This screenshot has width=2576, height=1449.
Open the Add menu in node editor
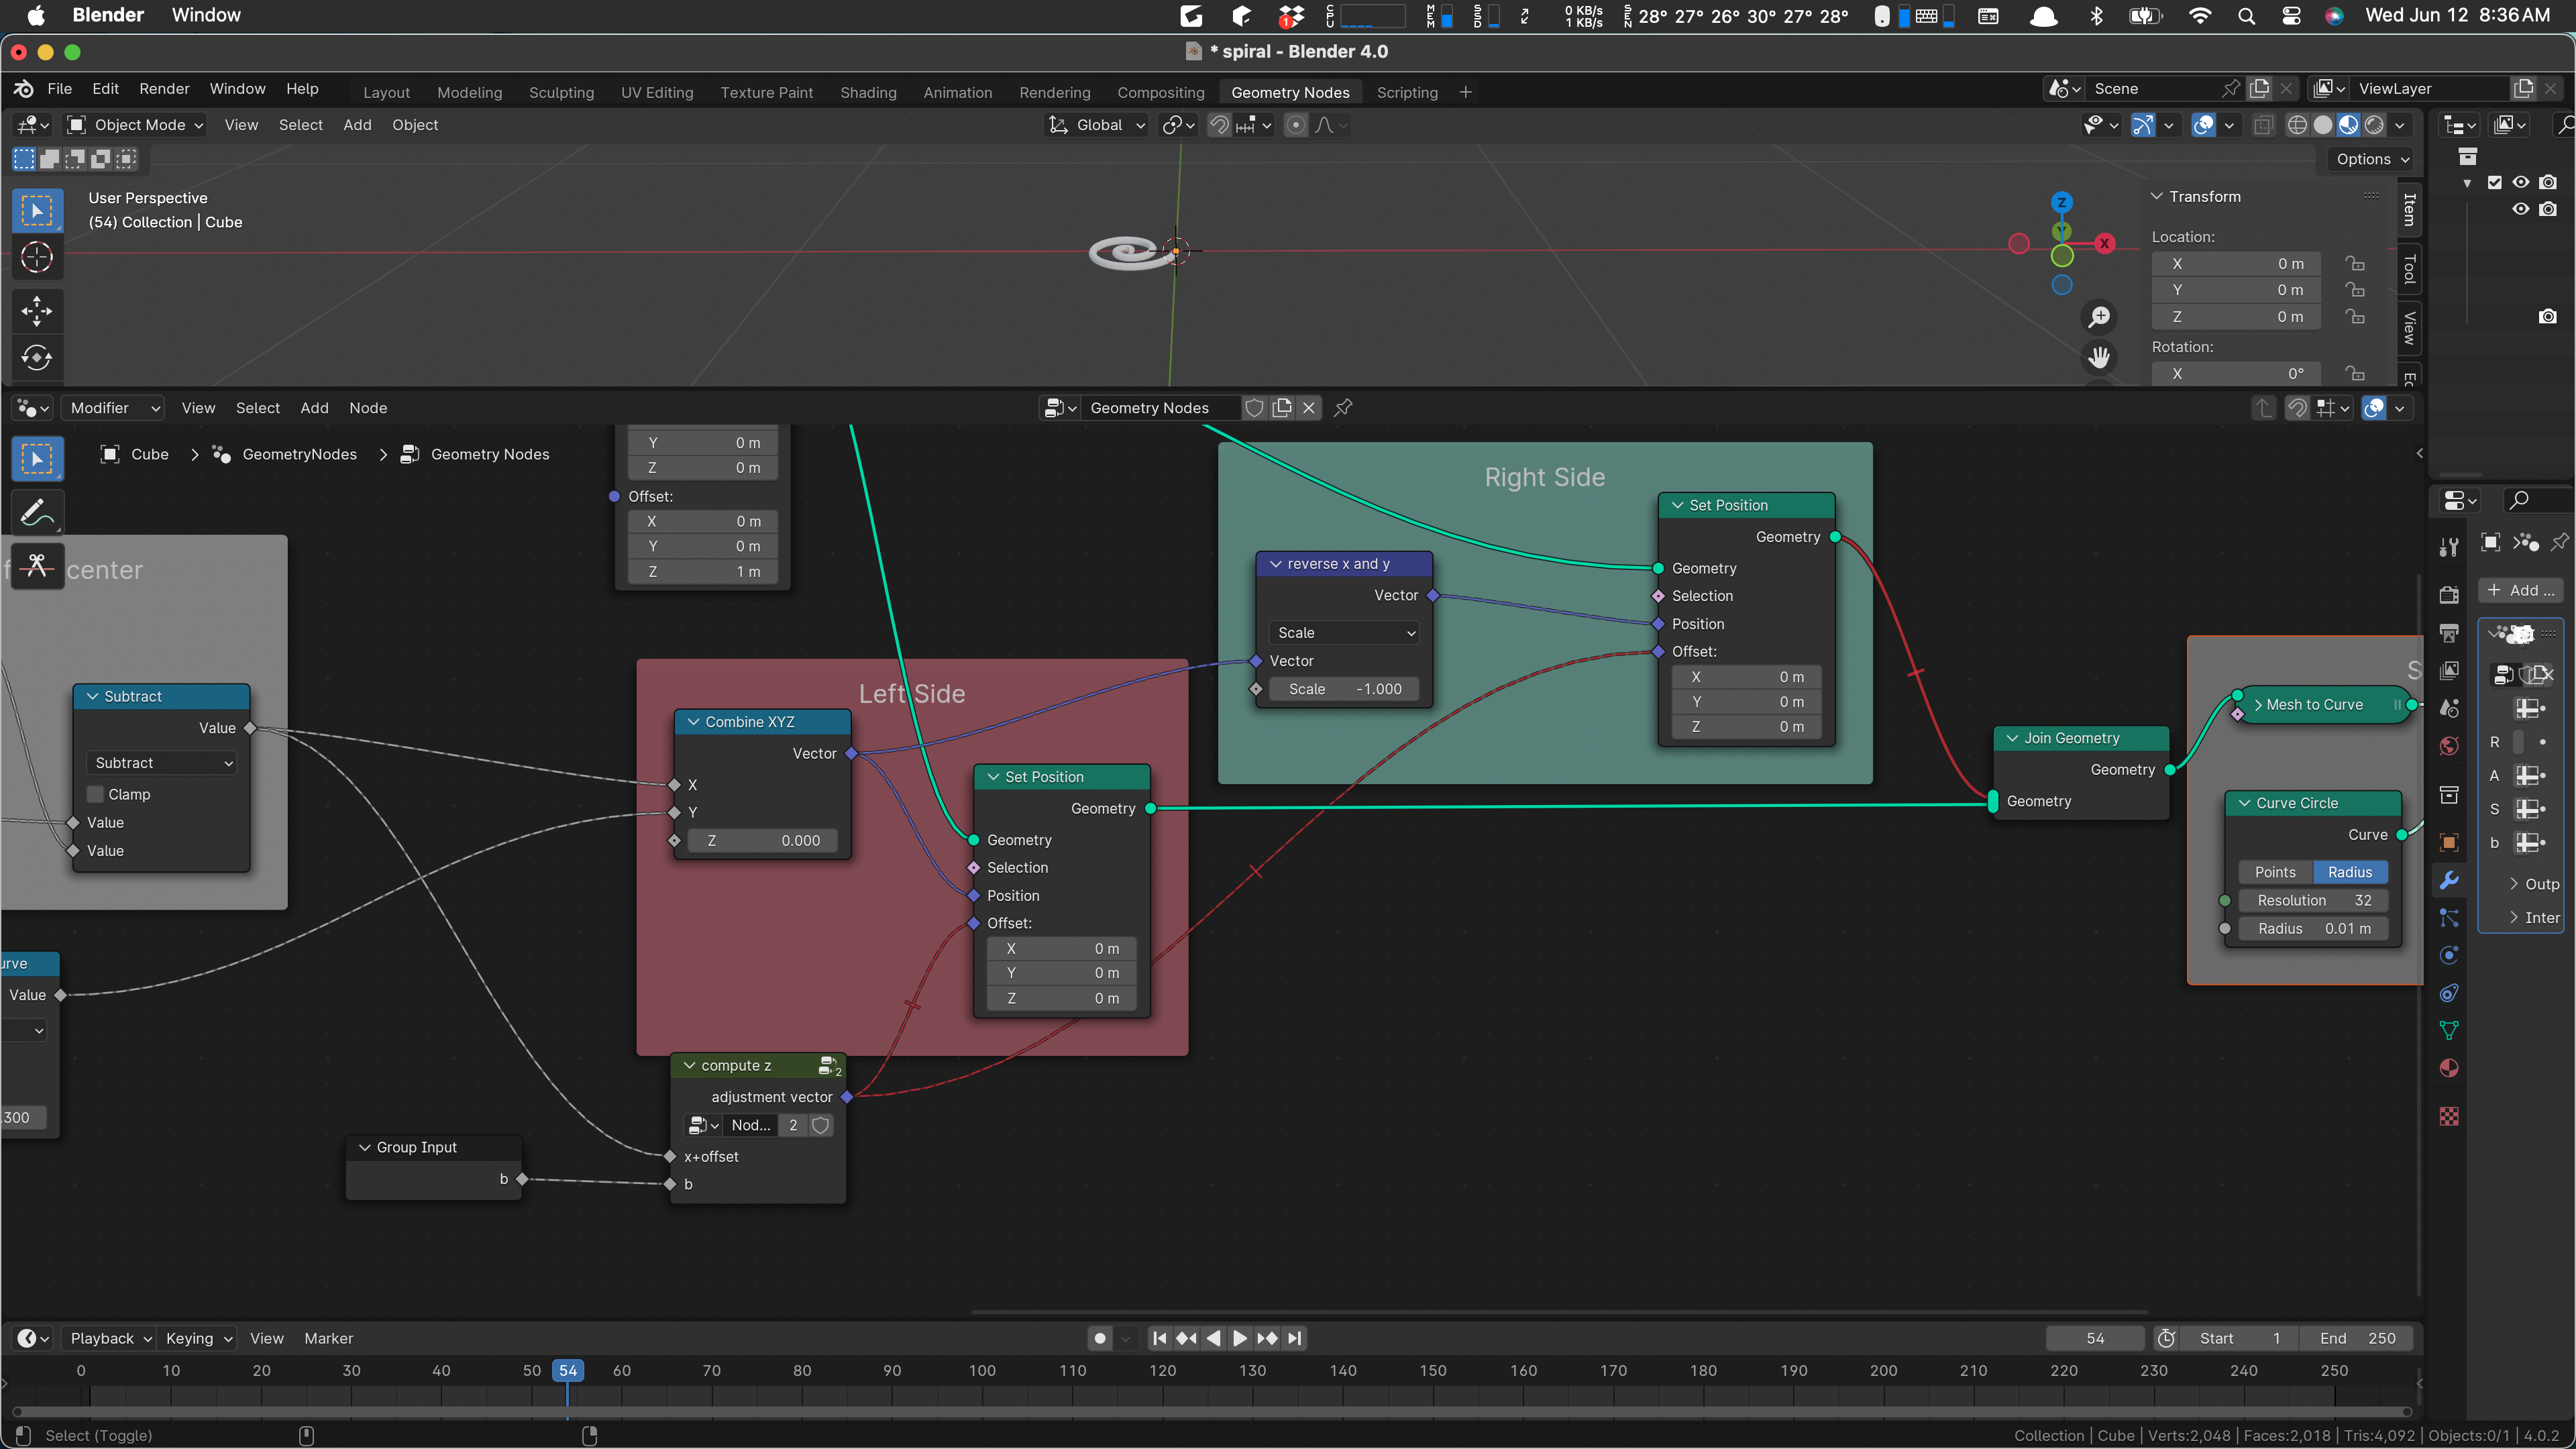(314, 408)
